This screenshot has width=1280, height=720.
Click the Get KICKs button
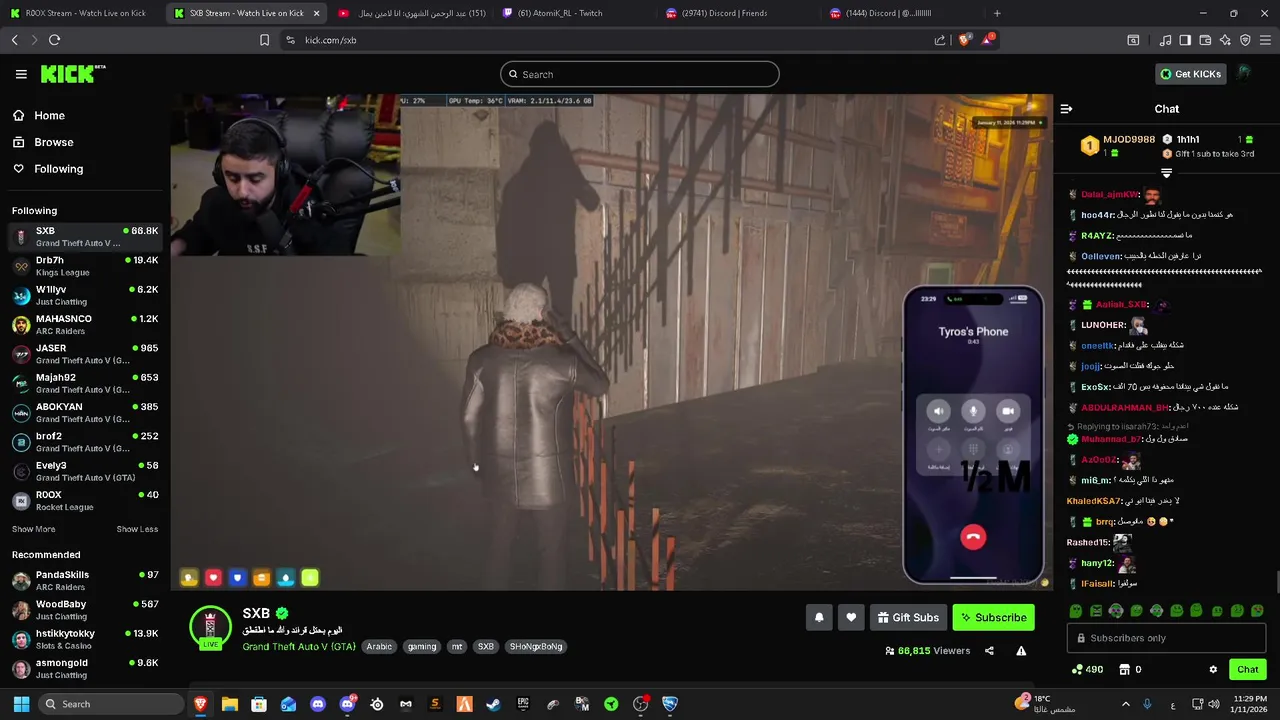1190,74
